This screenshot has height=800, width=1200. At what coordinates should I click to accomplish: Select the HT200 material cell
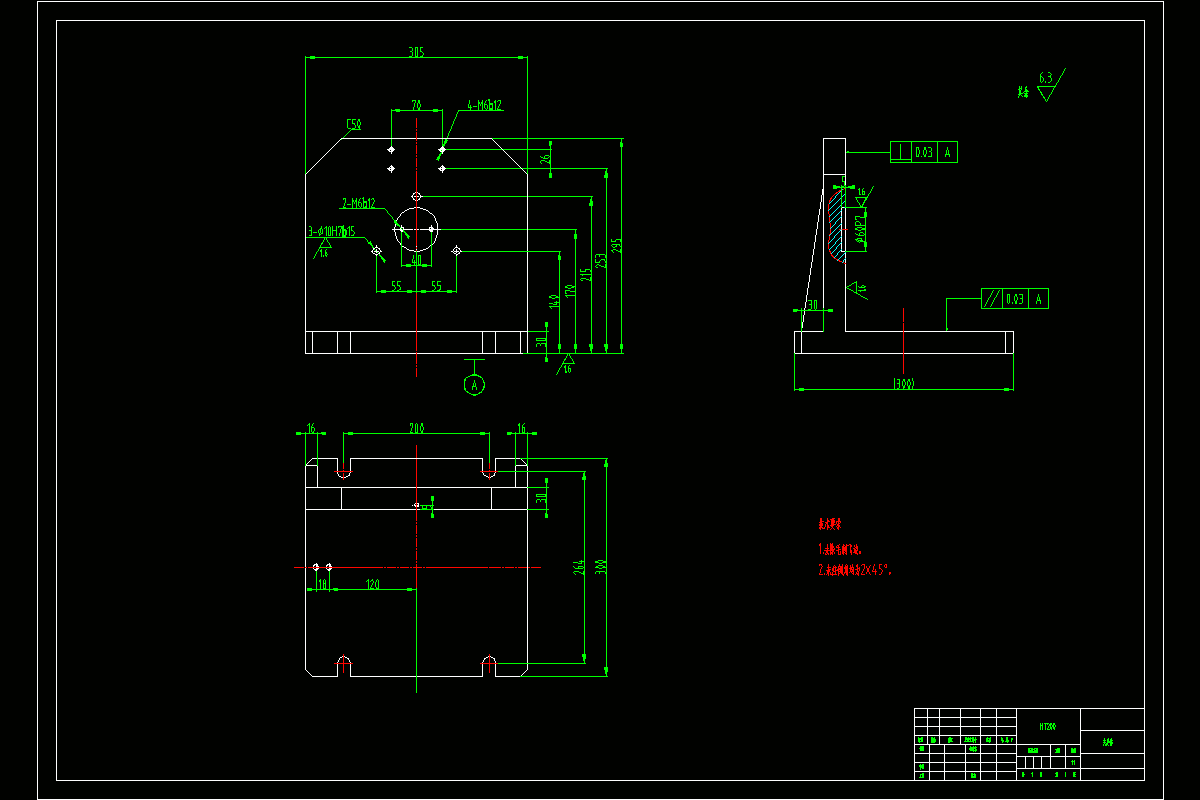pyautogui.click(x=1048, y=727)
